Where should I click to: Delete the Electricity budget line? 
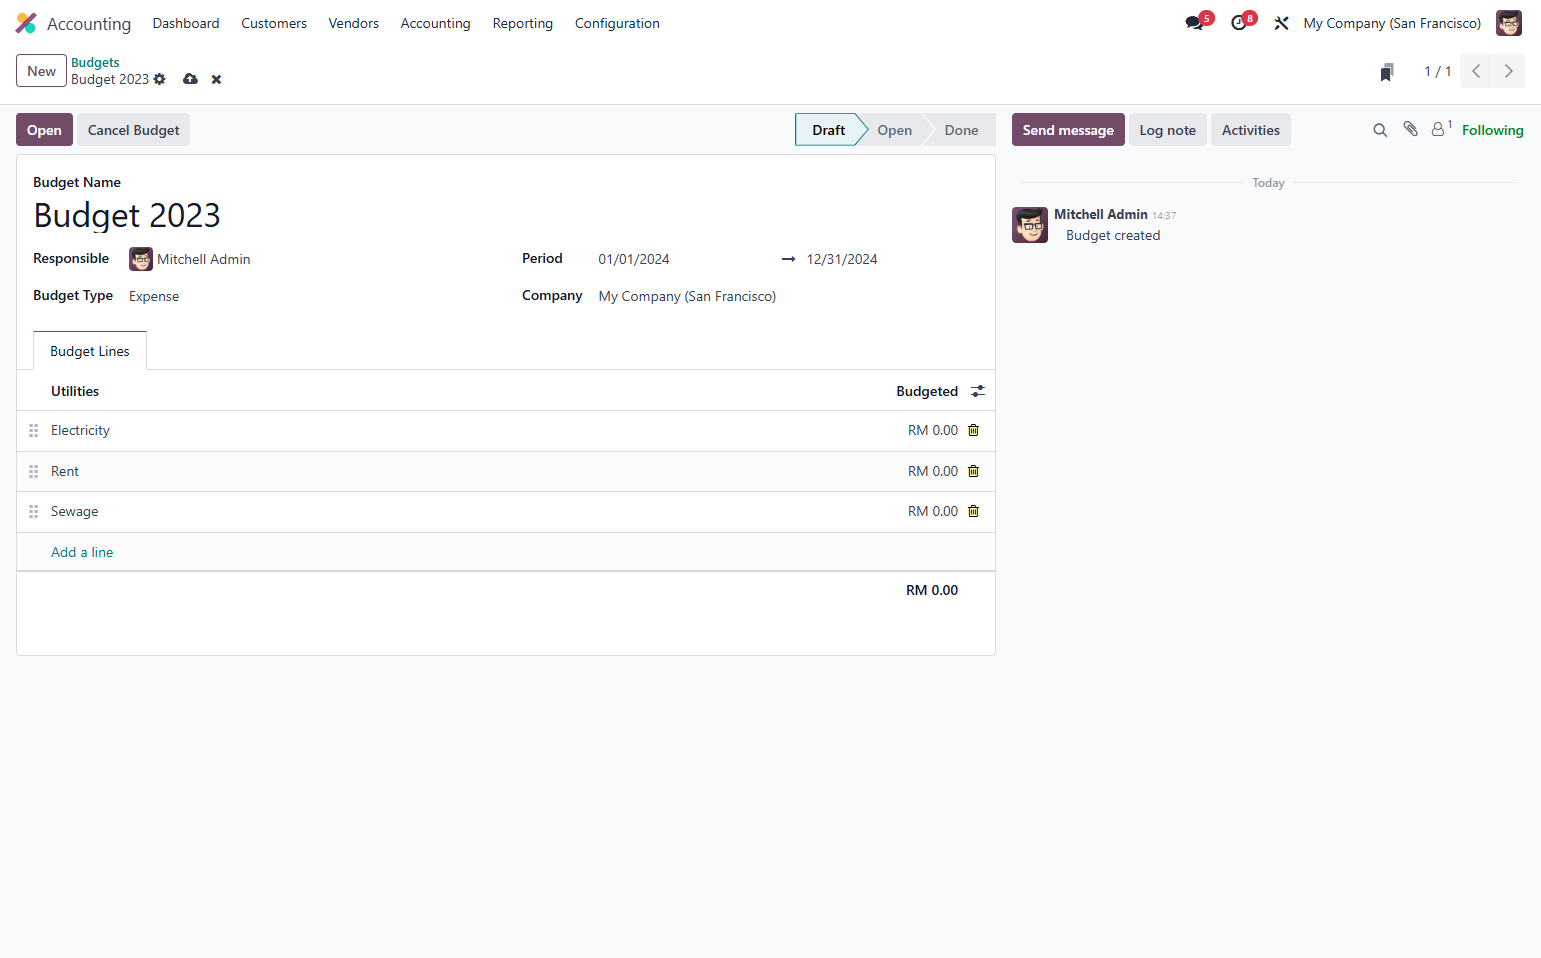coord(974,430)
